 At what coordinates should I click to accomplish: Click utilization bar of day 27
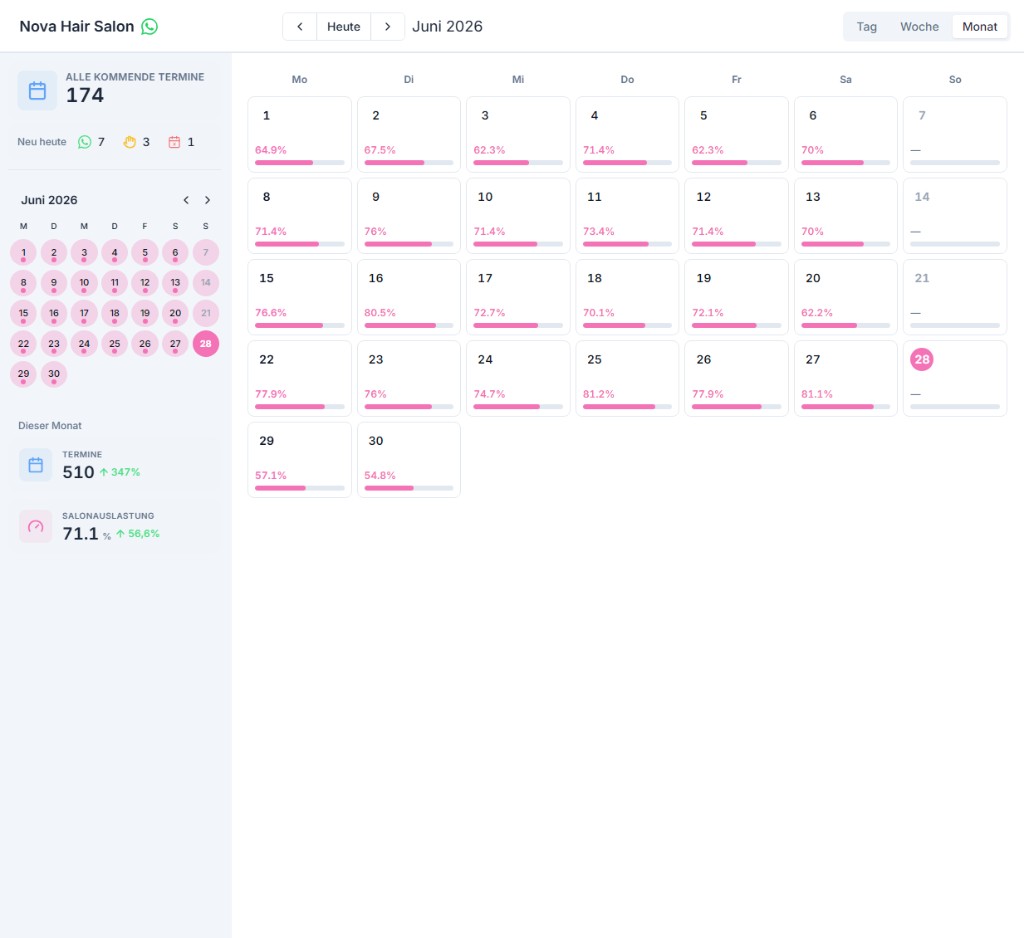point(845,407)
